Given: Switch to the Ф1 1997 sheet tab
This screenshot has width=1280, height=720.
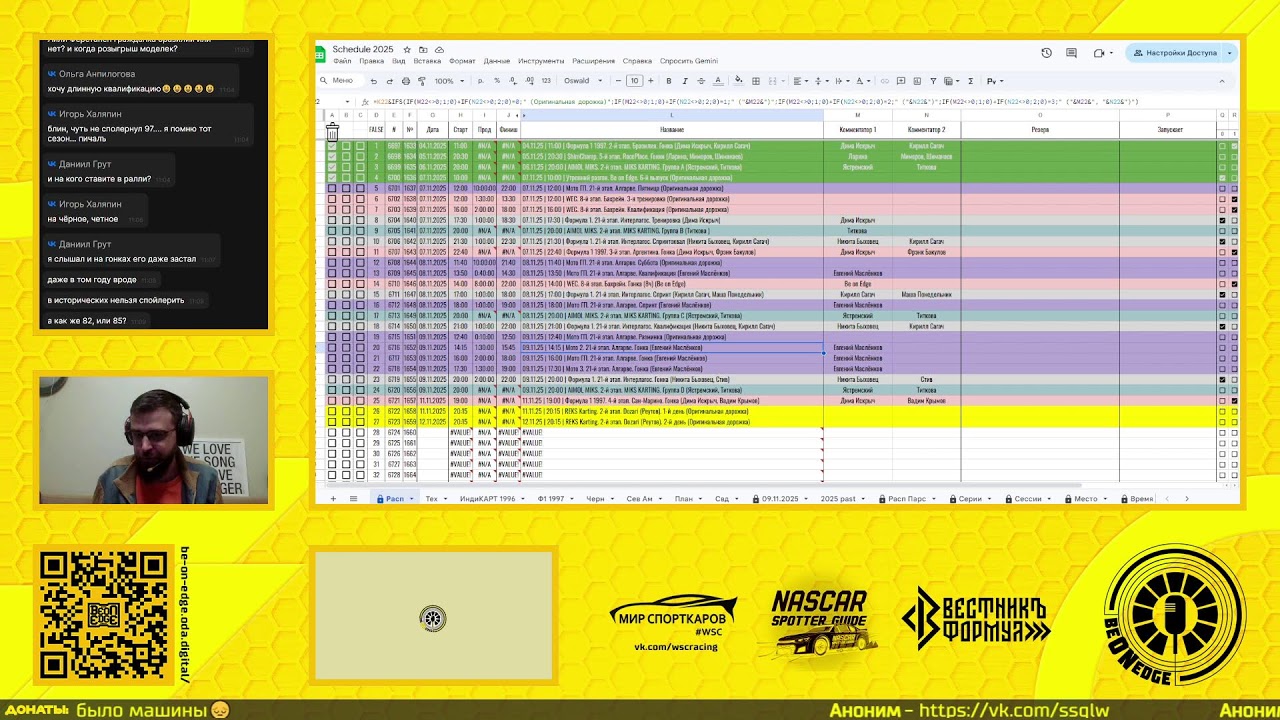Looking at the screenshot, I should (x=551, y=498).
